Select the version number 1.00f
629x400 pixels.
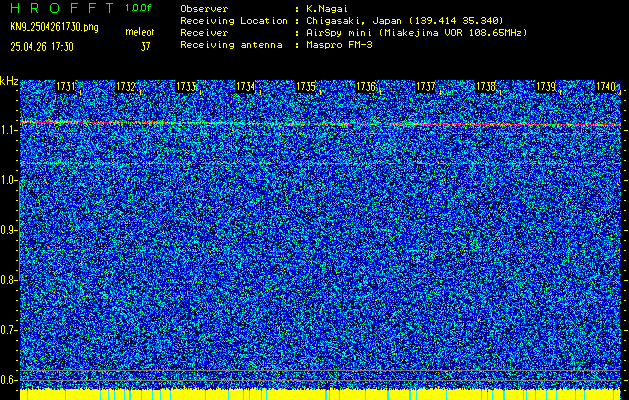tap(138, 8)
